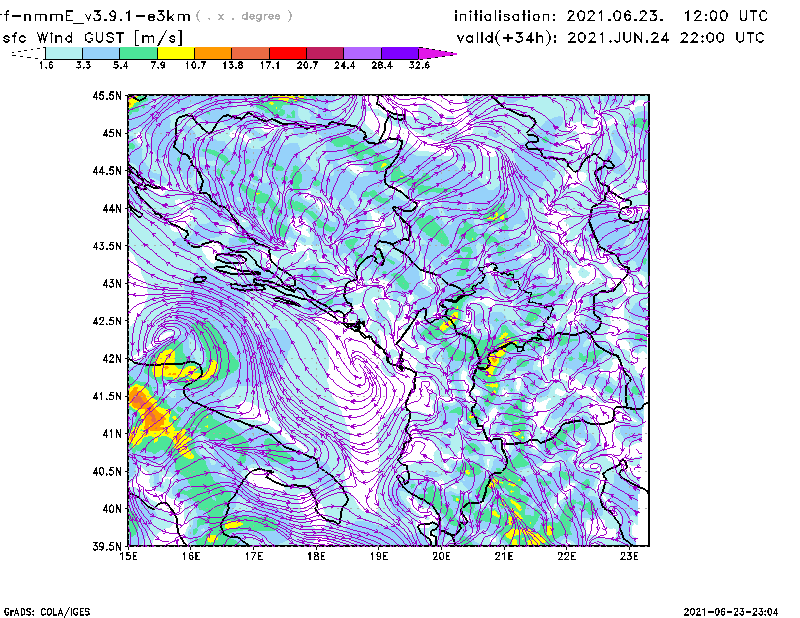This screenshot has width=800, height=618.
Task: Click the latitude label "42N"
Action: pos(112,359)
